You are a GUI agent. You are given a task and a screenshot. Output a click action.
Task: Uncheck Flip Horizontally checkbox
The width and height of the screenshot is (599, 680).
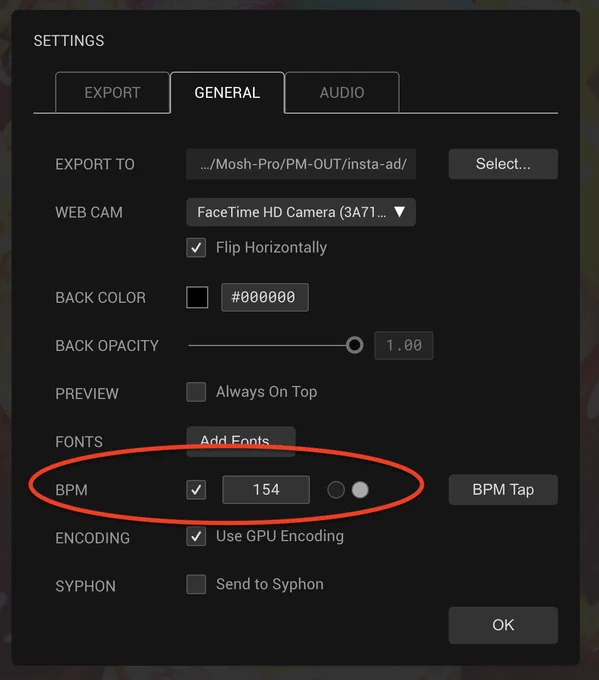coord(196,248)
